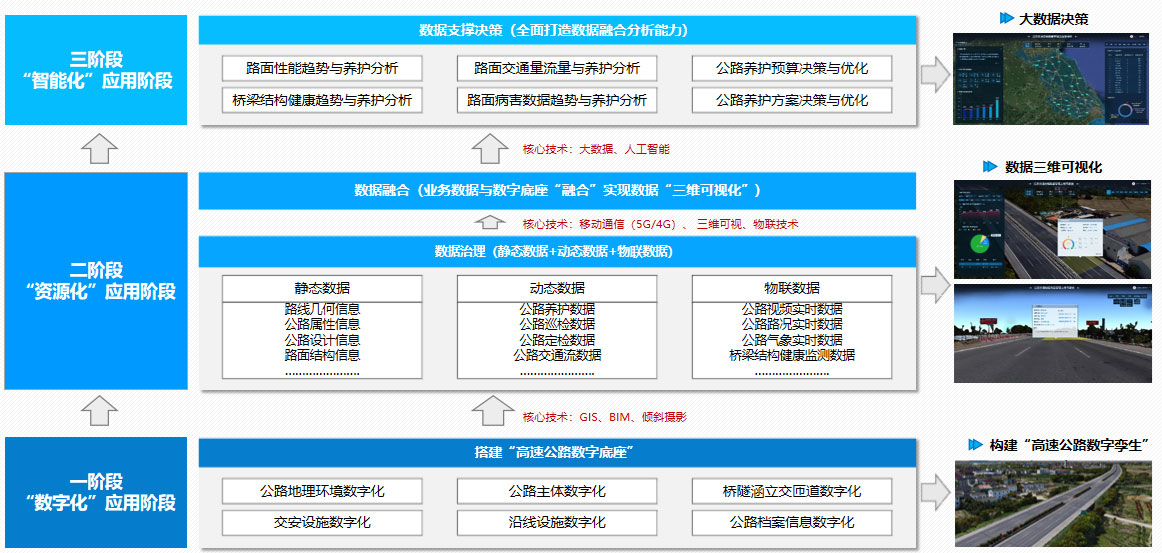Click the 静态数据 column header
The image size is (1162, 553).
pos(322,288)
